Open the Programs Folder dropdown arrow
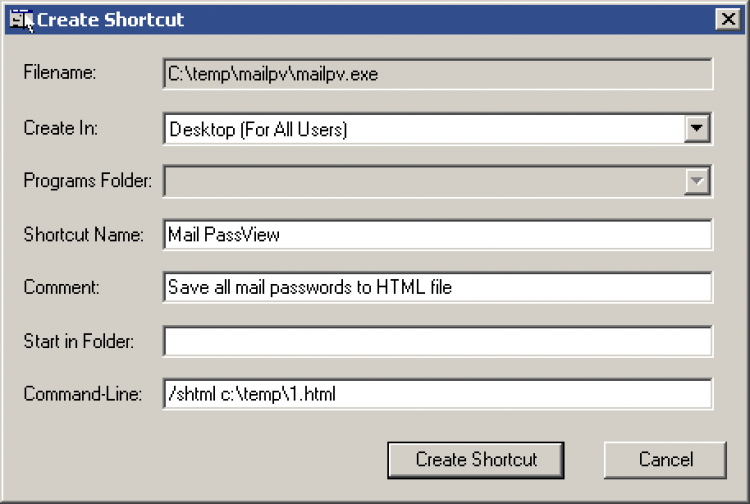 (698, 181)
